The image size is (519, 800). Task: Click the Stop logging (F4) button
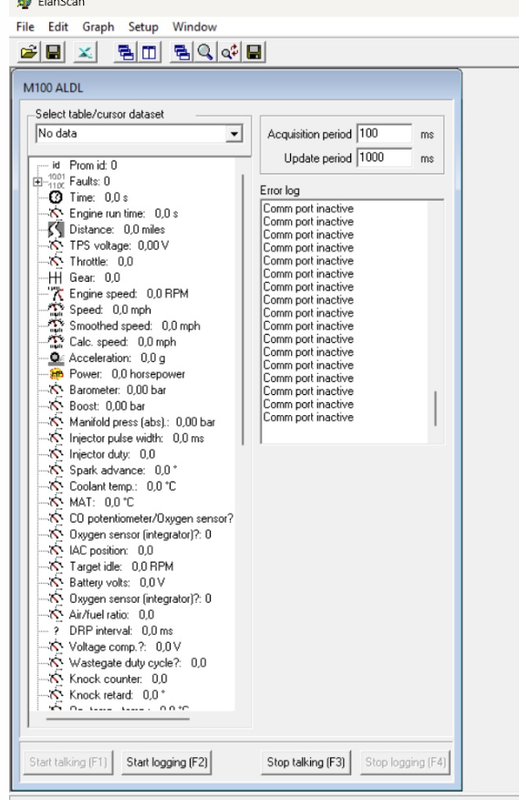point(405,762)
